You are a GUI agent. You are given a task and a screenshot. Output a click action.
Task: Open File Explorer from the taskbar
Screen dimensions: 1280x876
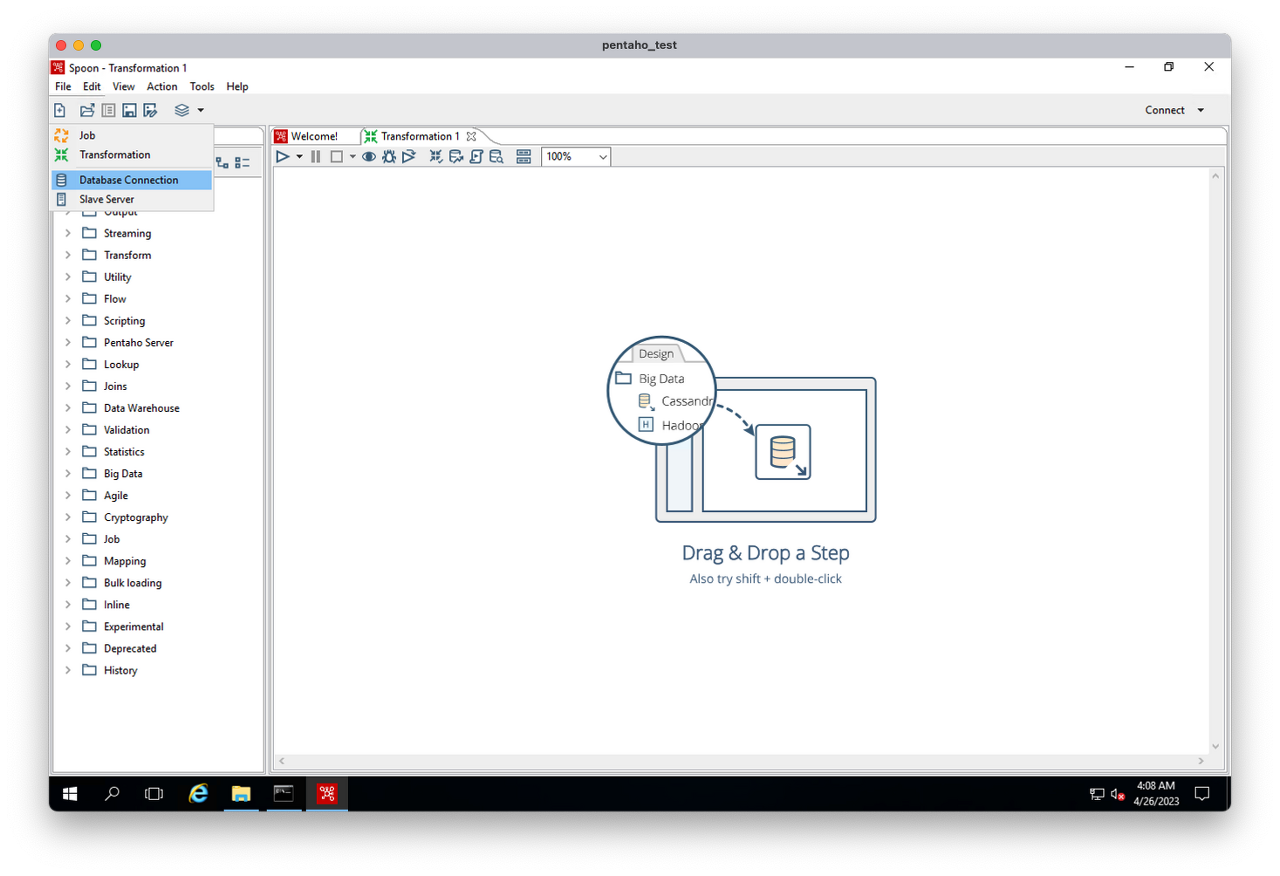241,794
